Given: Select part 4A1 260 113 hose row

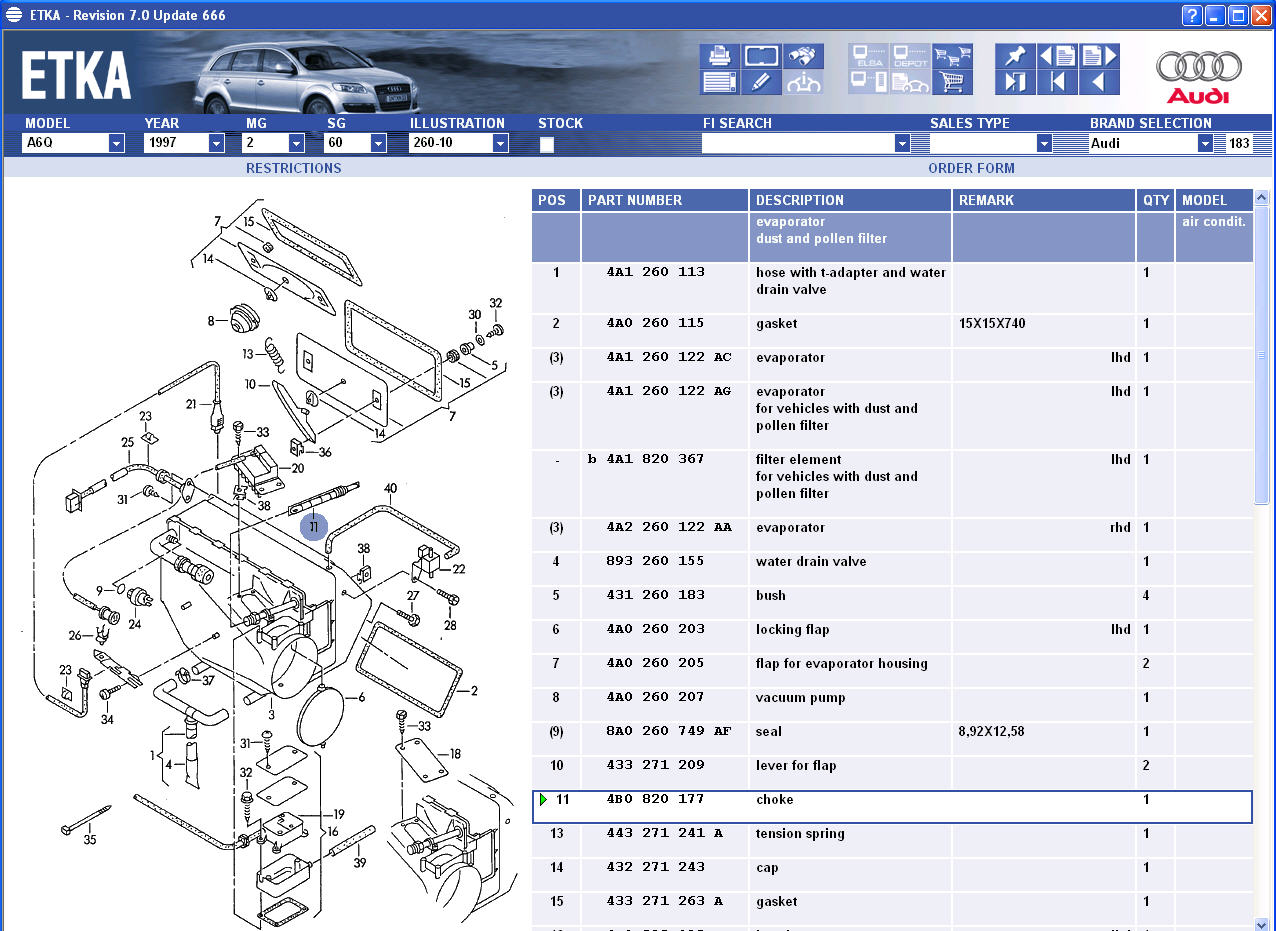Looking at the screenshot, I should point(892,288).
